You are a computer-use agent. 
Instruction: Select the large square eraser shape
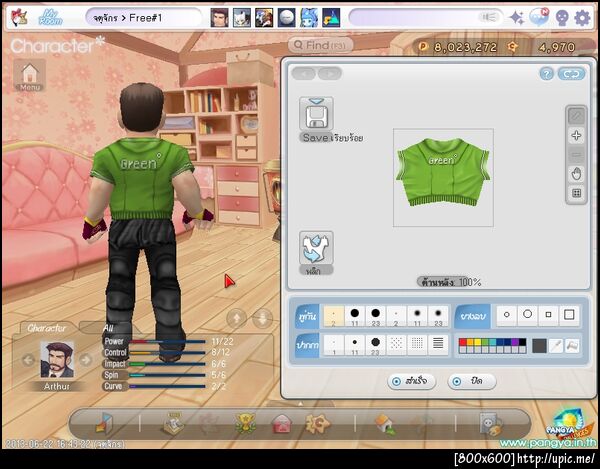[x=569, y=315]
